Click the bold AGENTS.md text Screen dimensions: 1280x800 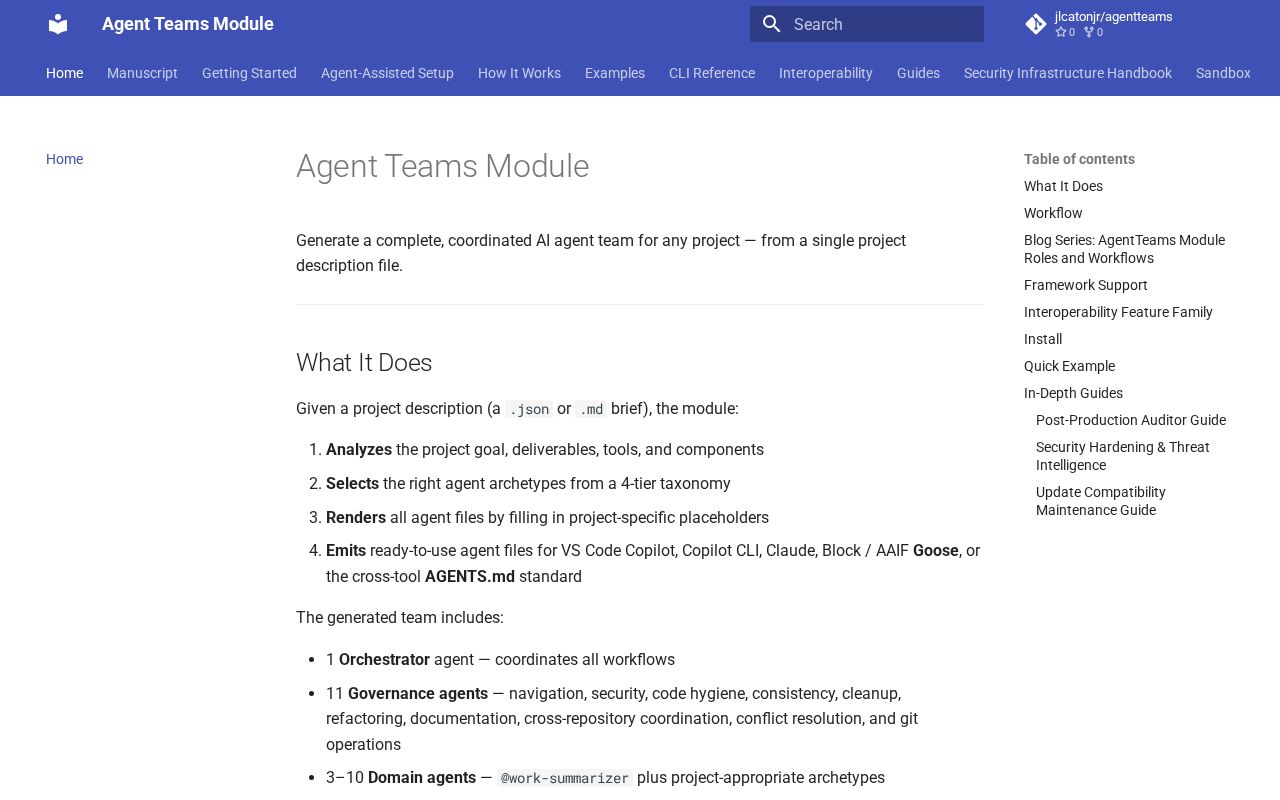point(470,576)
